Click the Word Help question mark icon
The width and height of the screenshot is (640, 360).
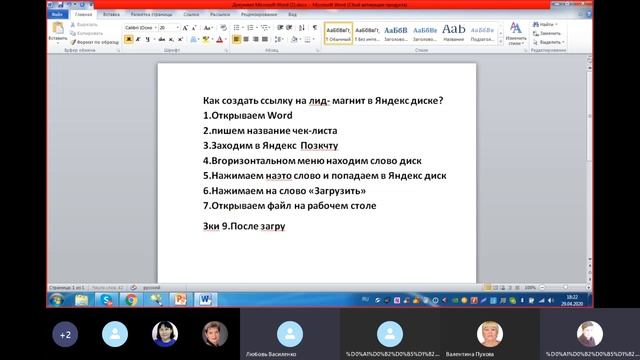pyautogui.click(x=589, y=14)
